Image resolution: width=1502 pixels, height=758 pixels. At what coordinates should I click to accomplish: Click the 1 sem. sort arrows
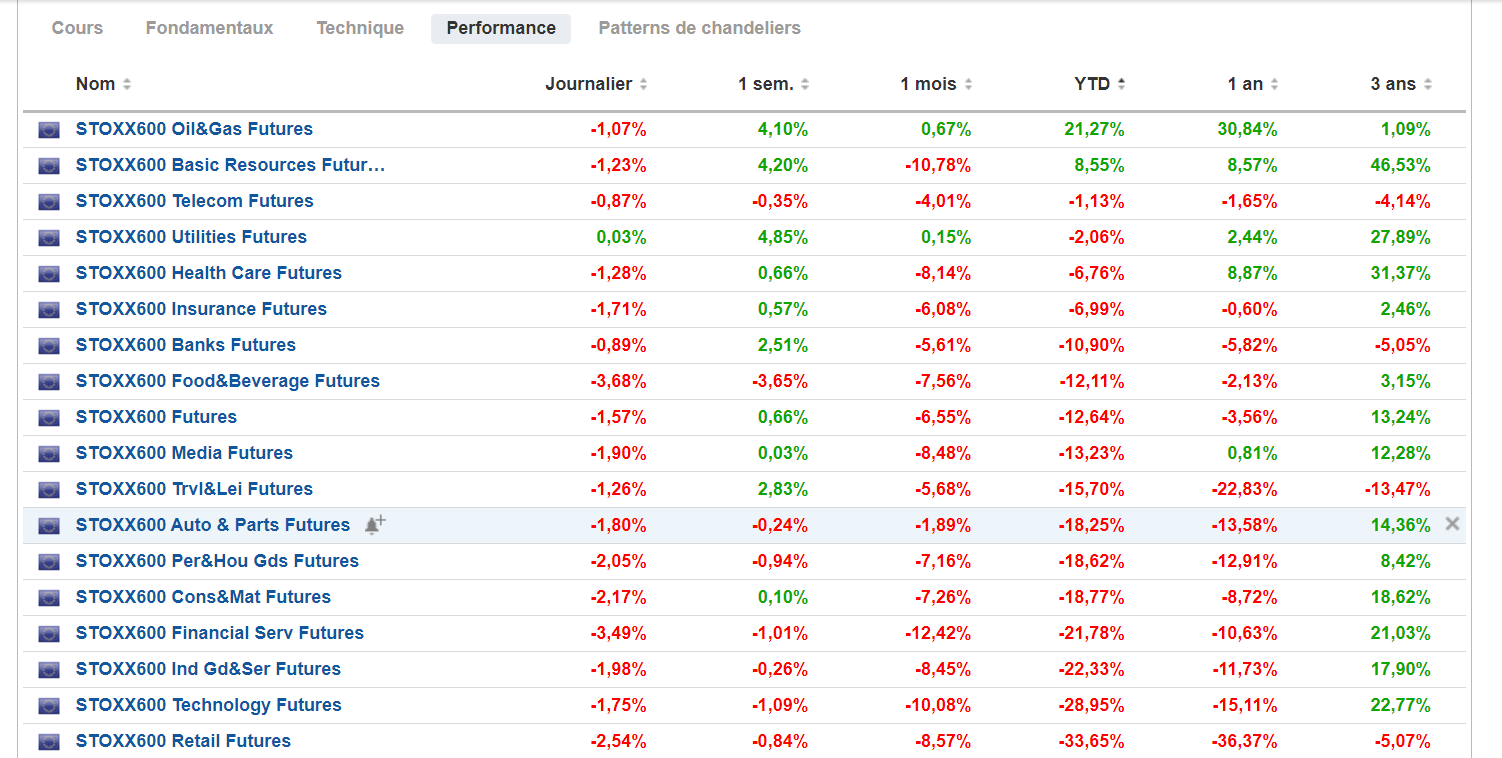(805, 85)
